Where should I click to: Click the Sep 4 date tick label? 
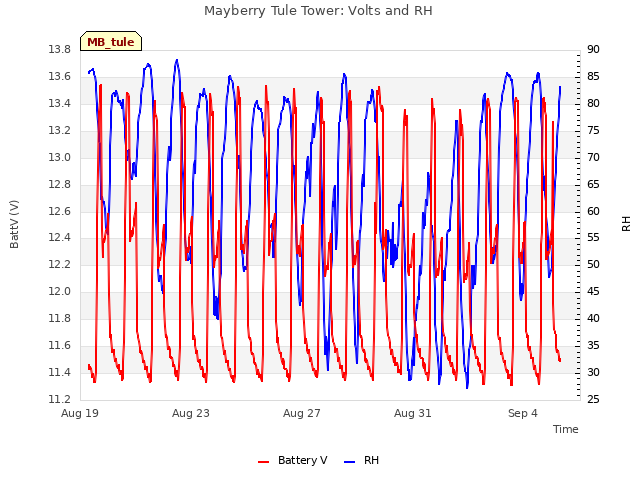tap(522, 413)
